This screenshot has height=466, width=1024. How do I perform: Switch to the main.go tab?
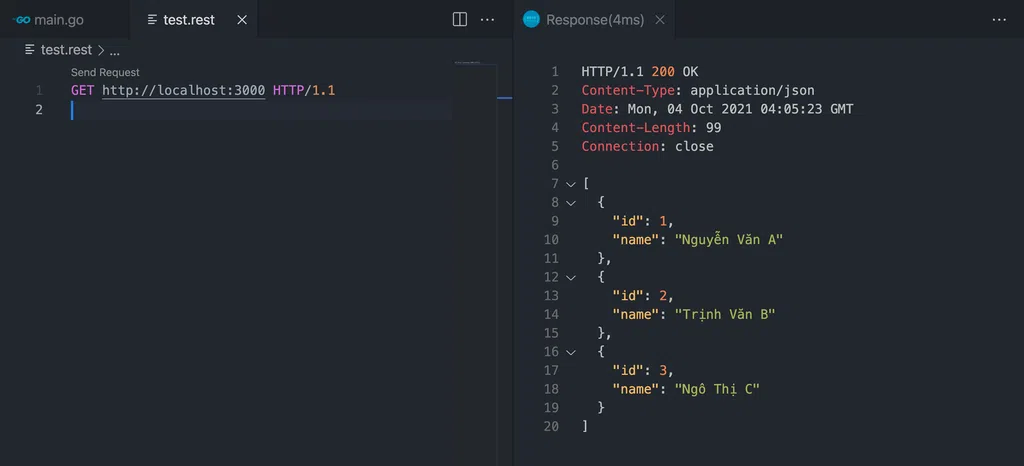pyautogui.click(x=59, y=20)
